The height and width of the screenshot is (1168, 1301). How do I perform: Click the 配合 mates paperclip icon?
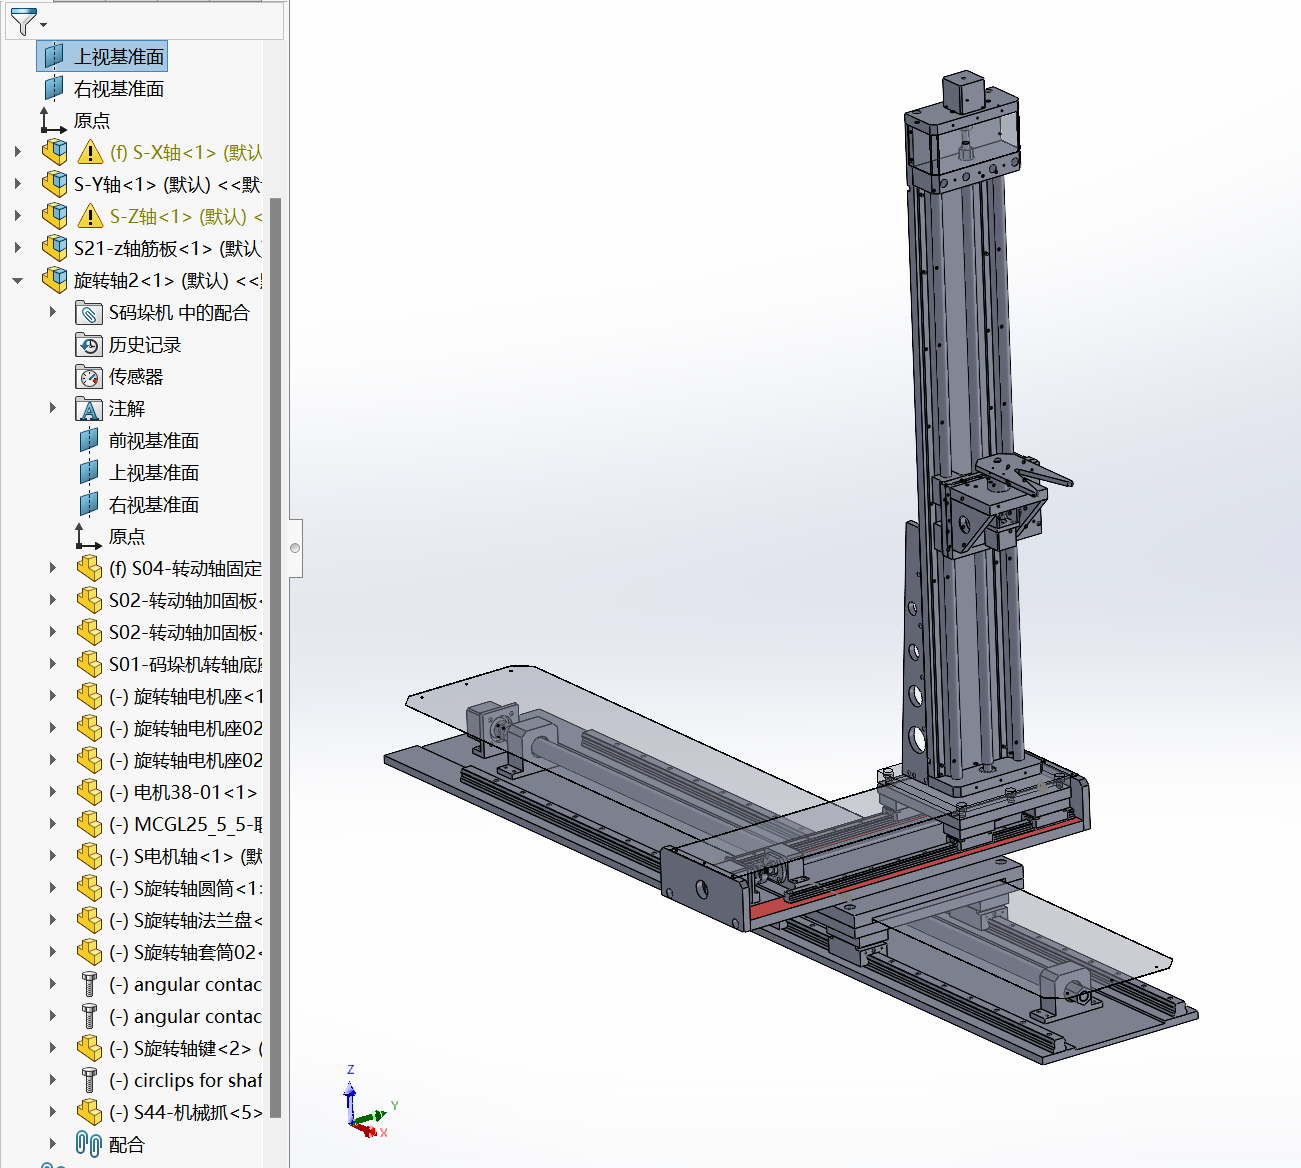point(89,1144)
